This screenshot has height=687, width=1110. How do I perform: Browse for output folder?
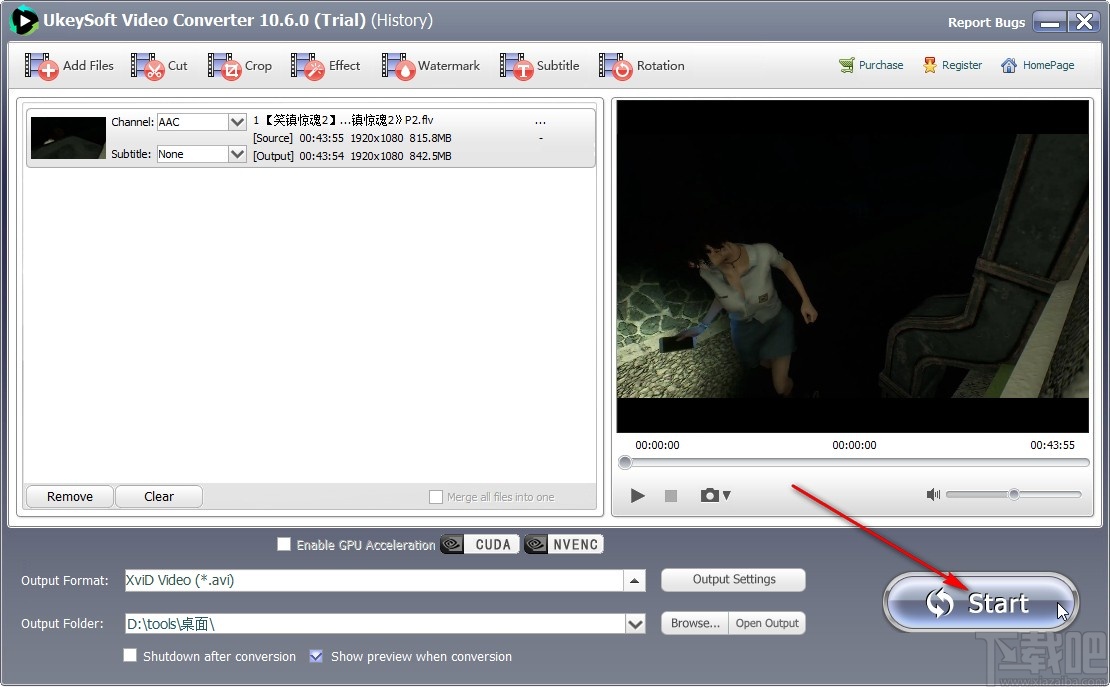click(694, 623)
